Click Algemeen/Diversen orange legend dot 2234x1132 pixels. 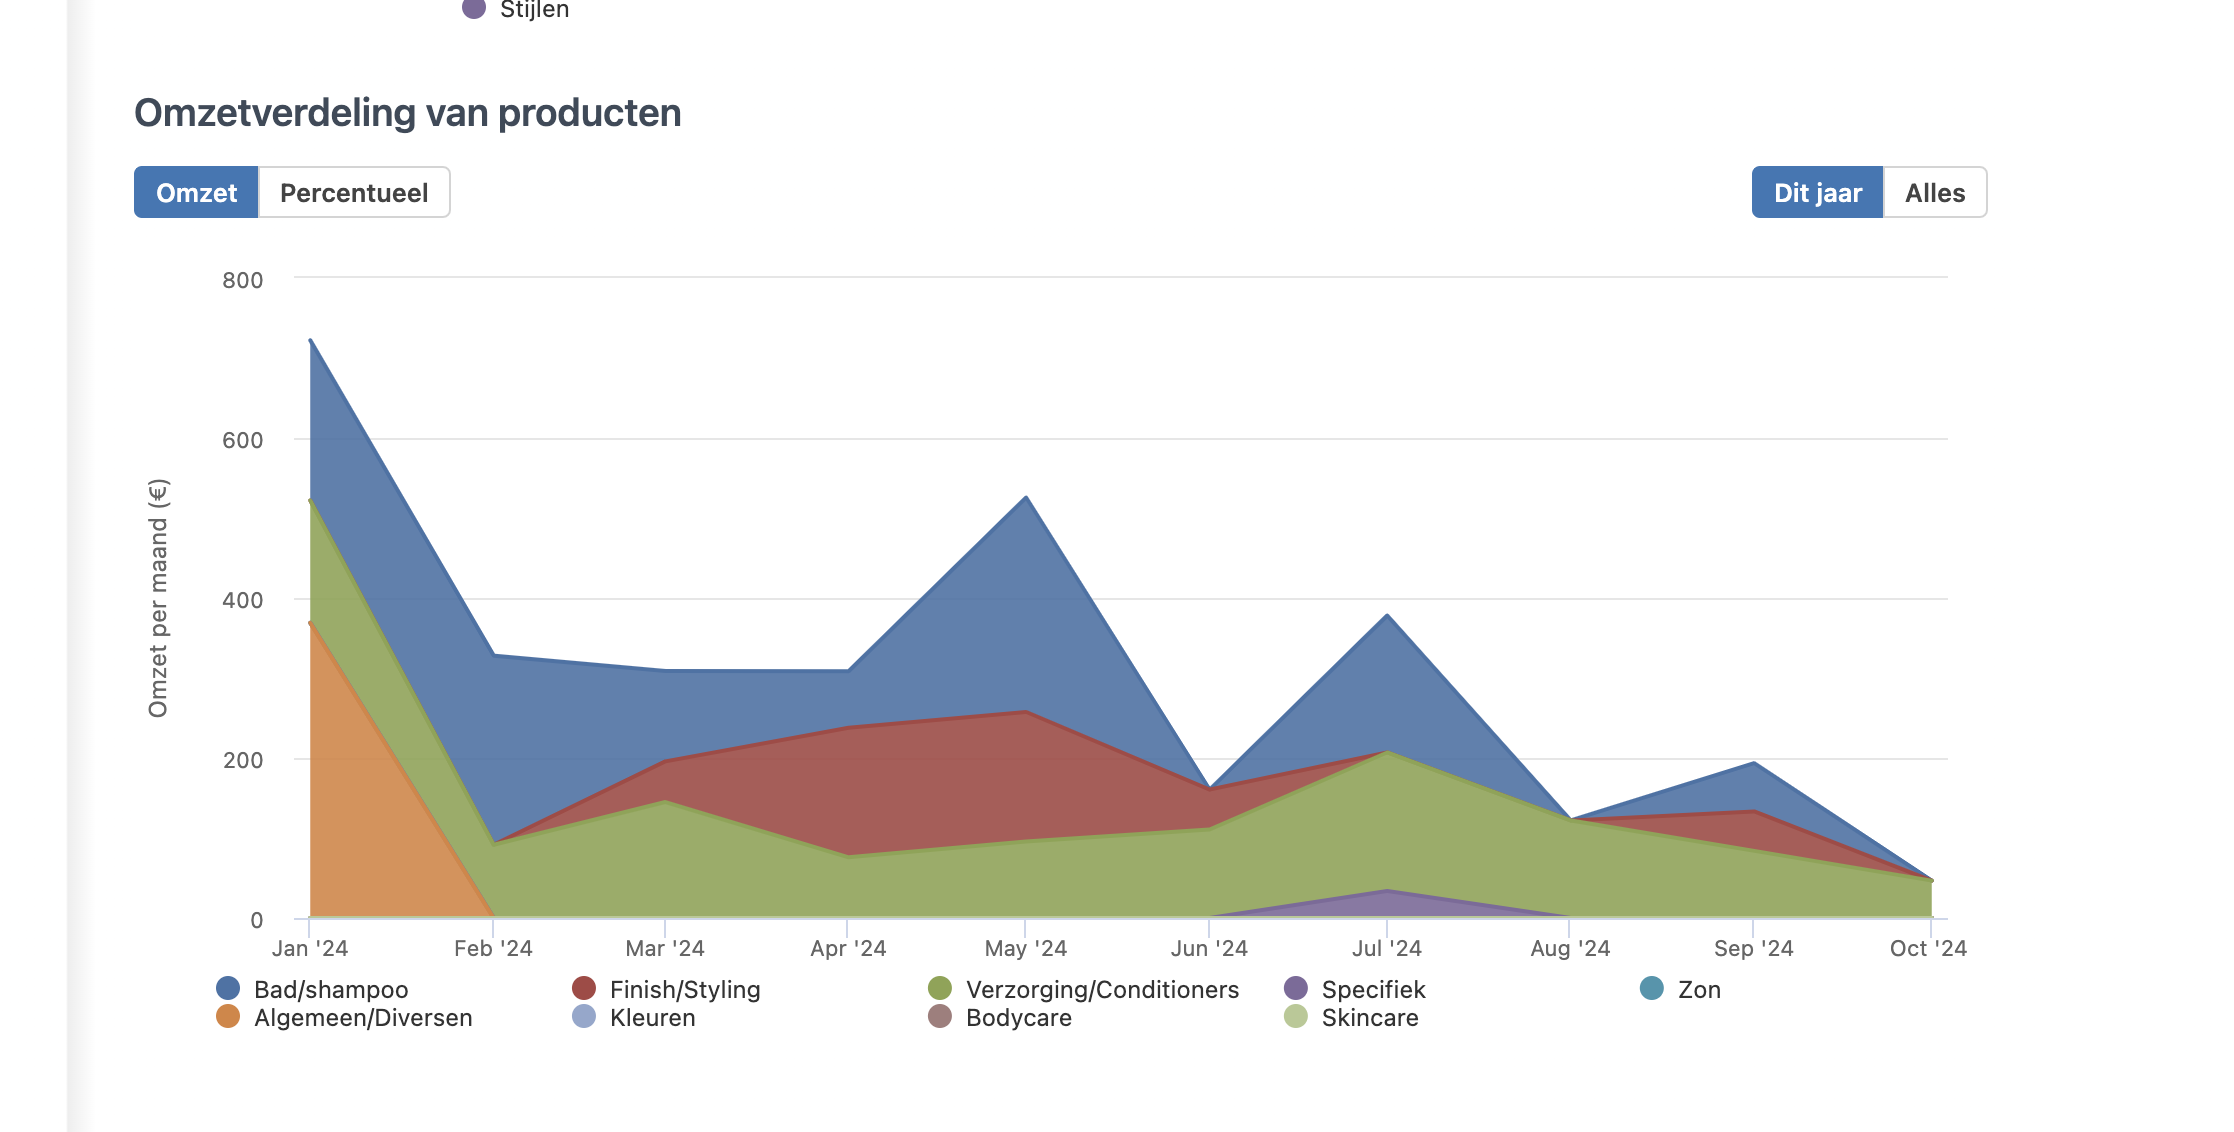pyautogui.click(x=228, y=1017)
